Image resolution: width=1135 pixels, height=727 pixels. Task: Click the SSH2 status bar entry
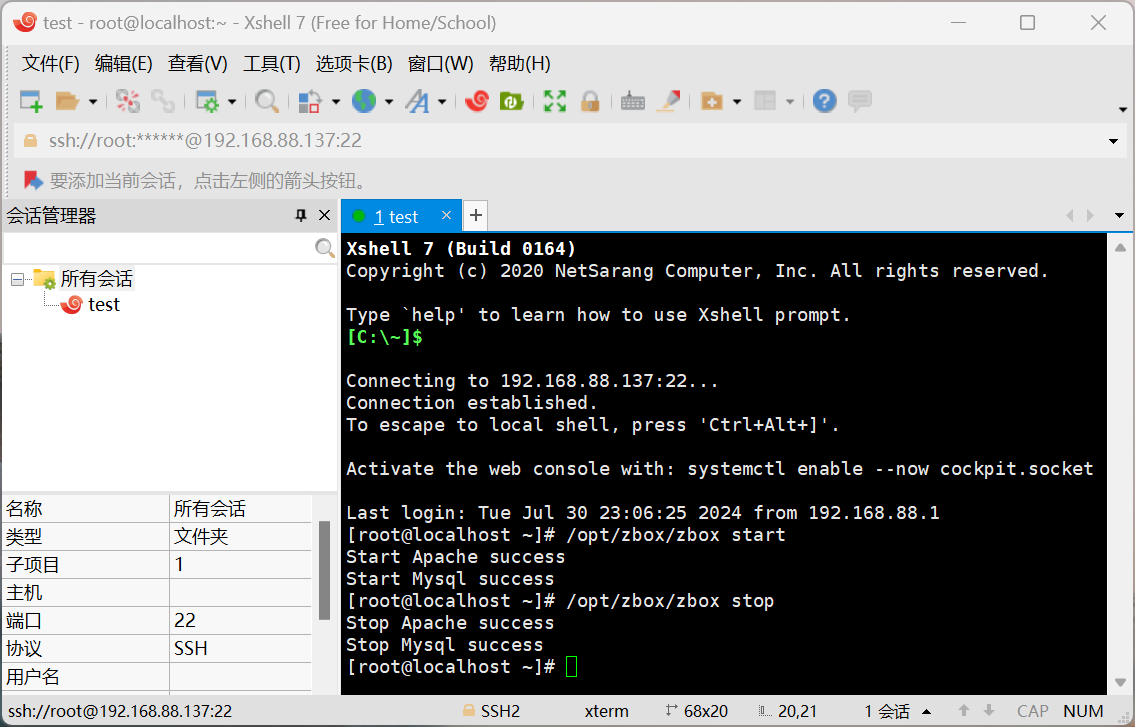(491, 711)
